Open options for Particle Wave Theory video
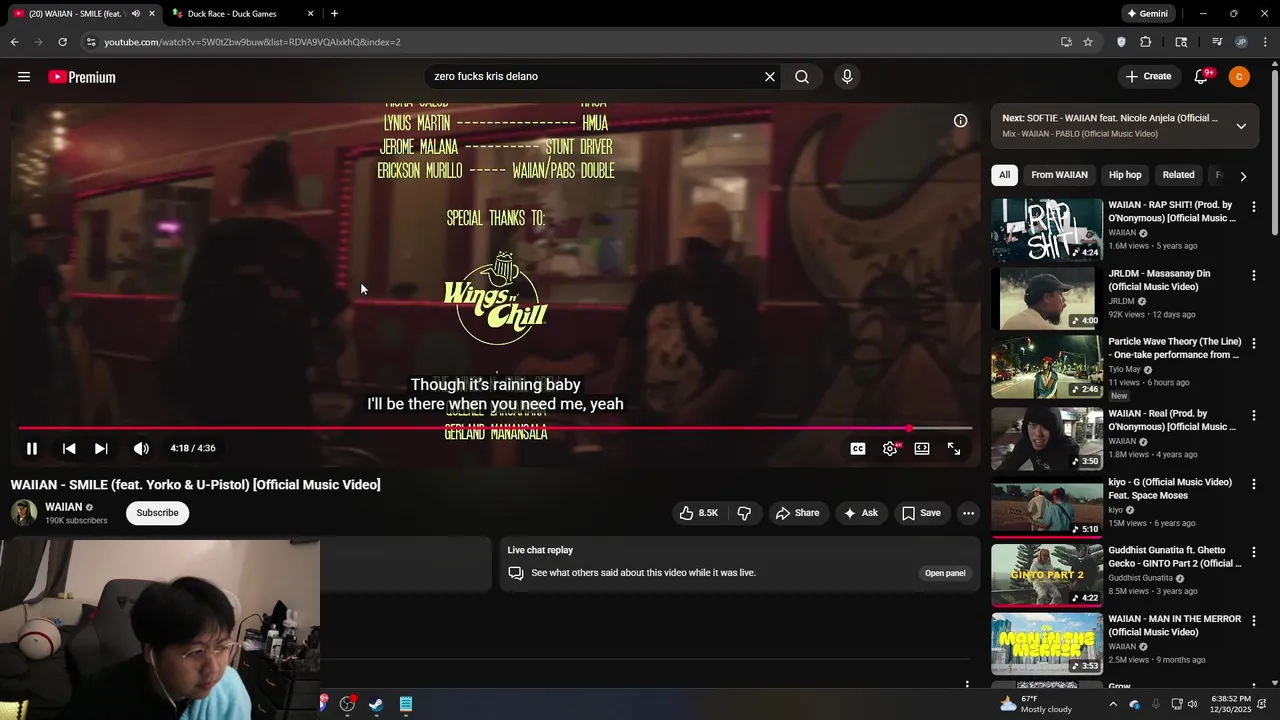Screen dimensions: 1280x720 pyautogui.click(x=1254, y=343)
